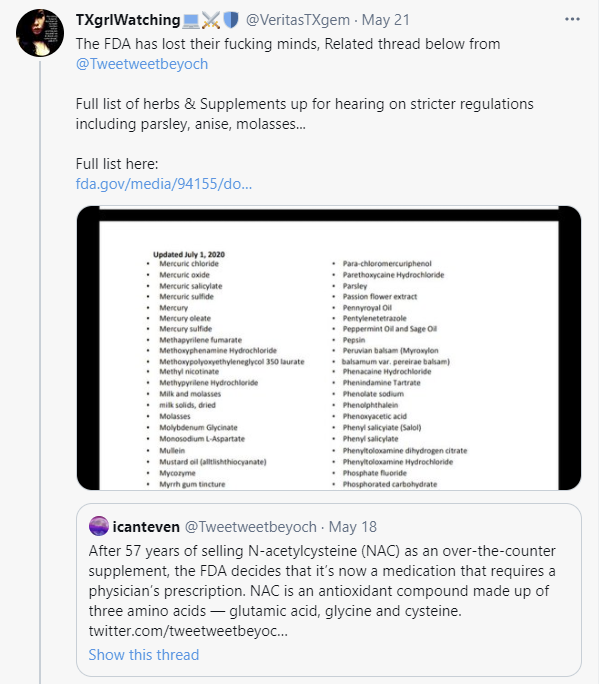Click Show this thread link
The width and height of the screenshot is (601, 684).
(143, 655)
